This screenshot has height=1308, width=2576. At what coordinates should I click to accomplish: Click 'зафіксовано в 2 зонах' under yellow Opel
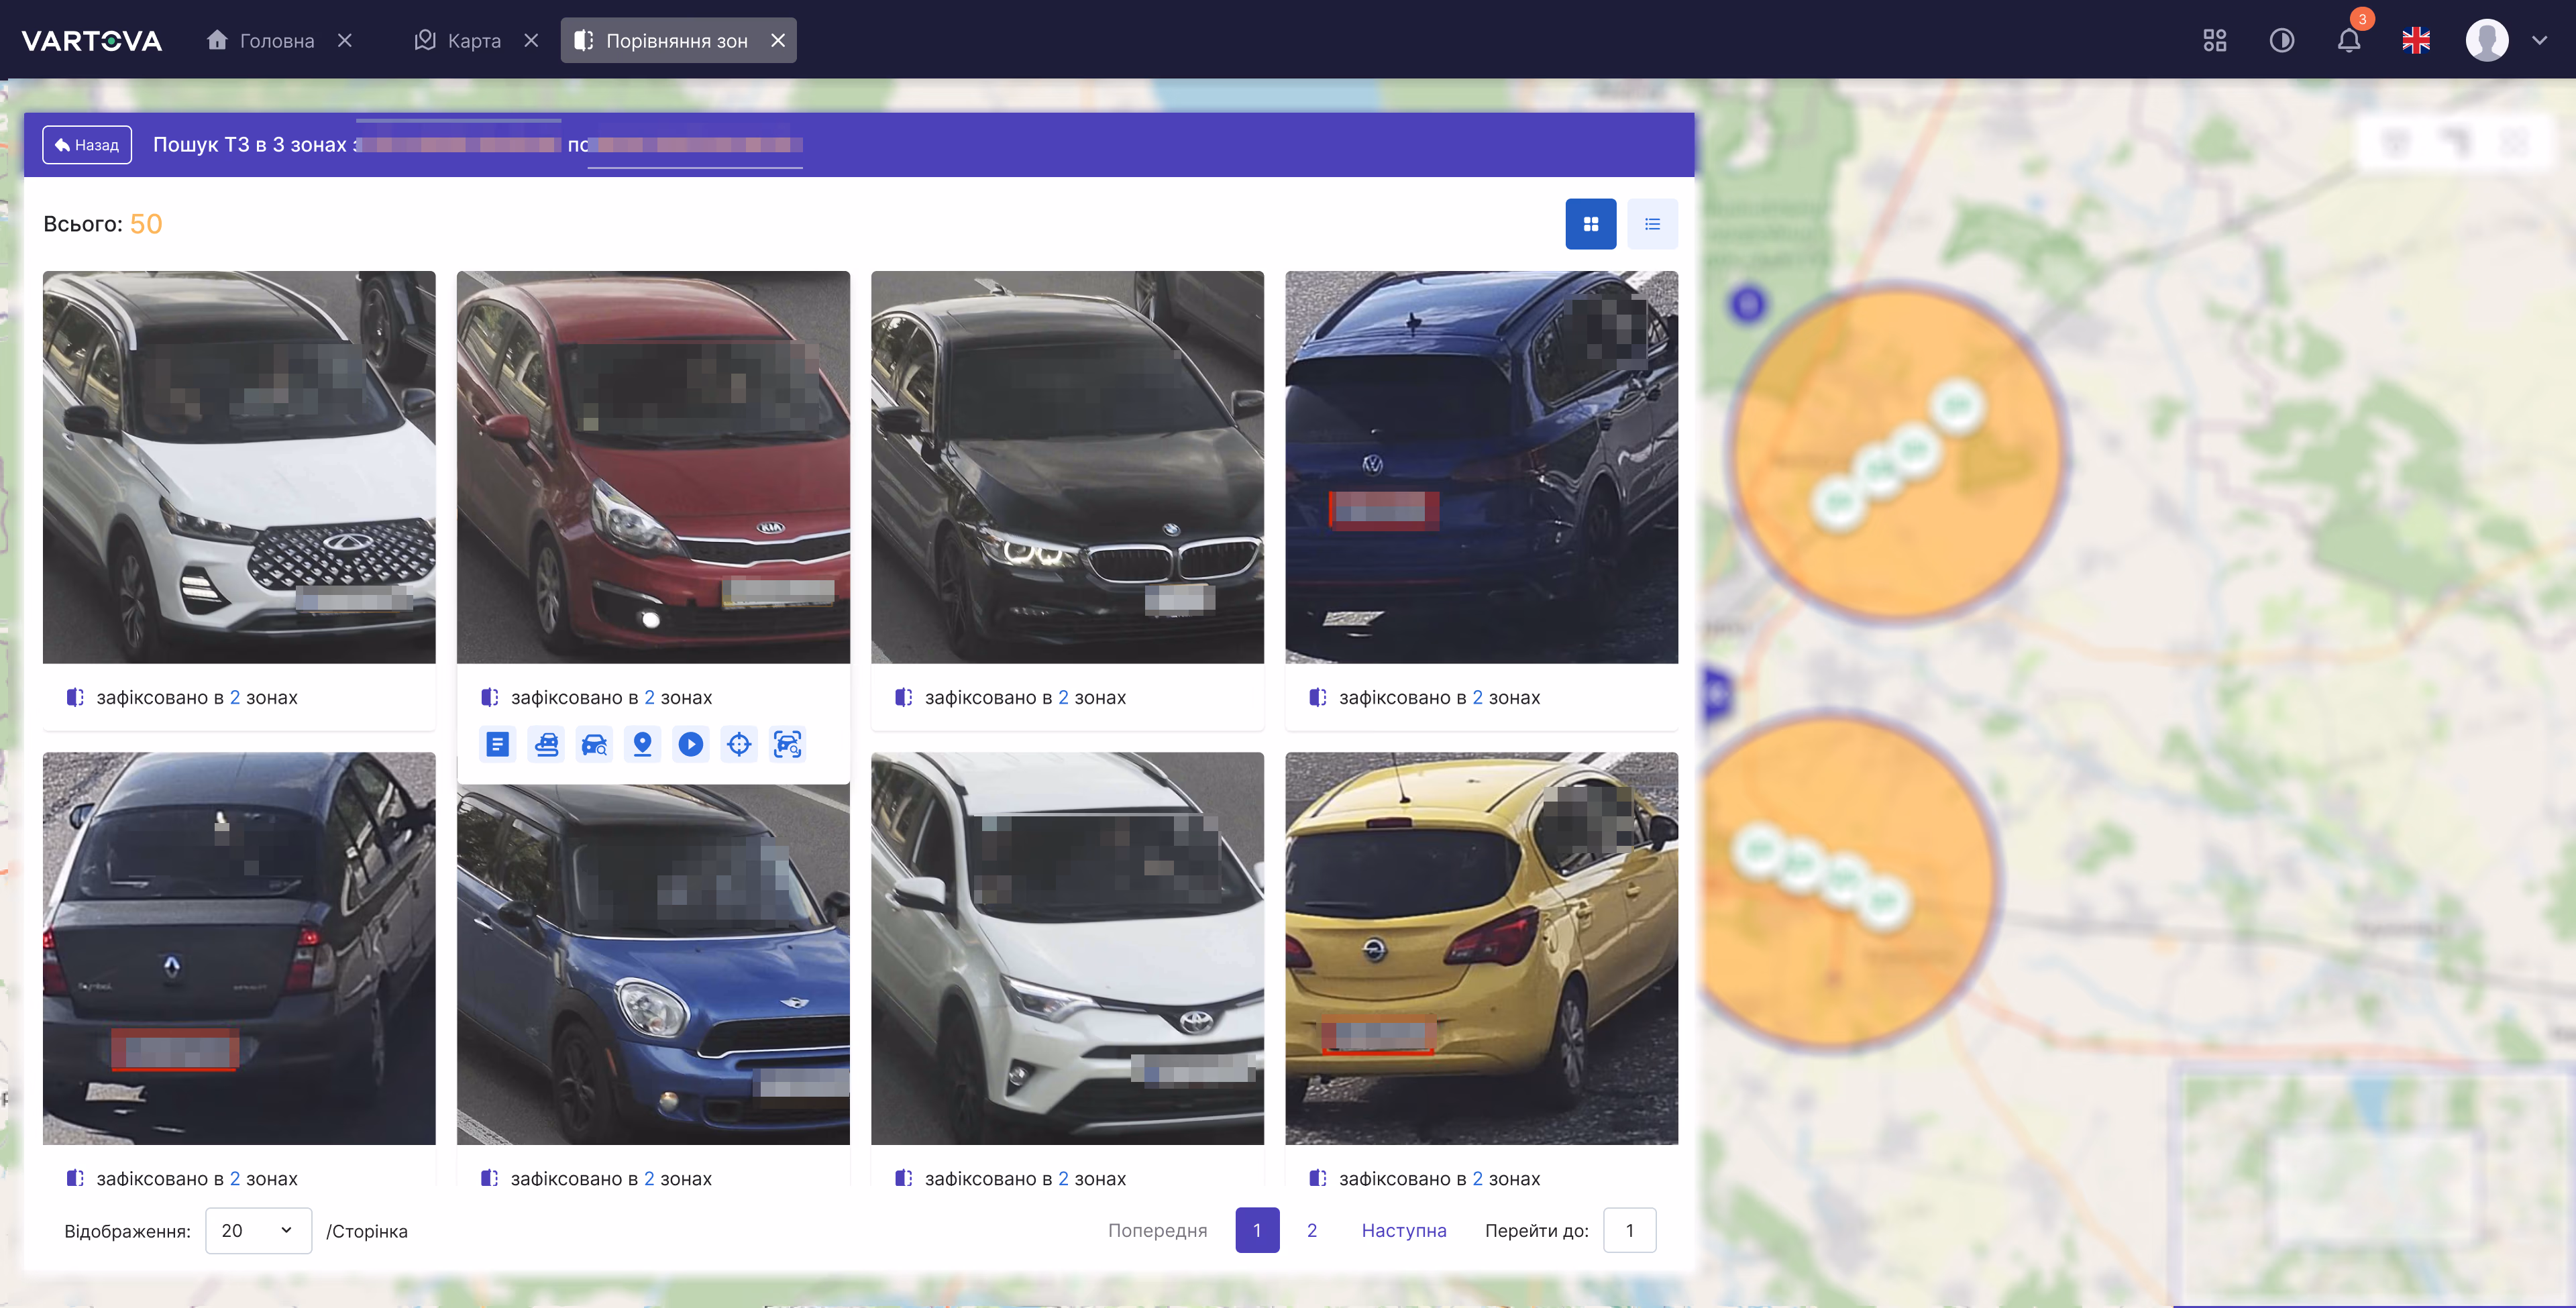pos(1439,1178)
